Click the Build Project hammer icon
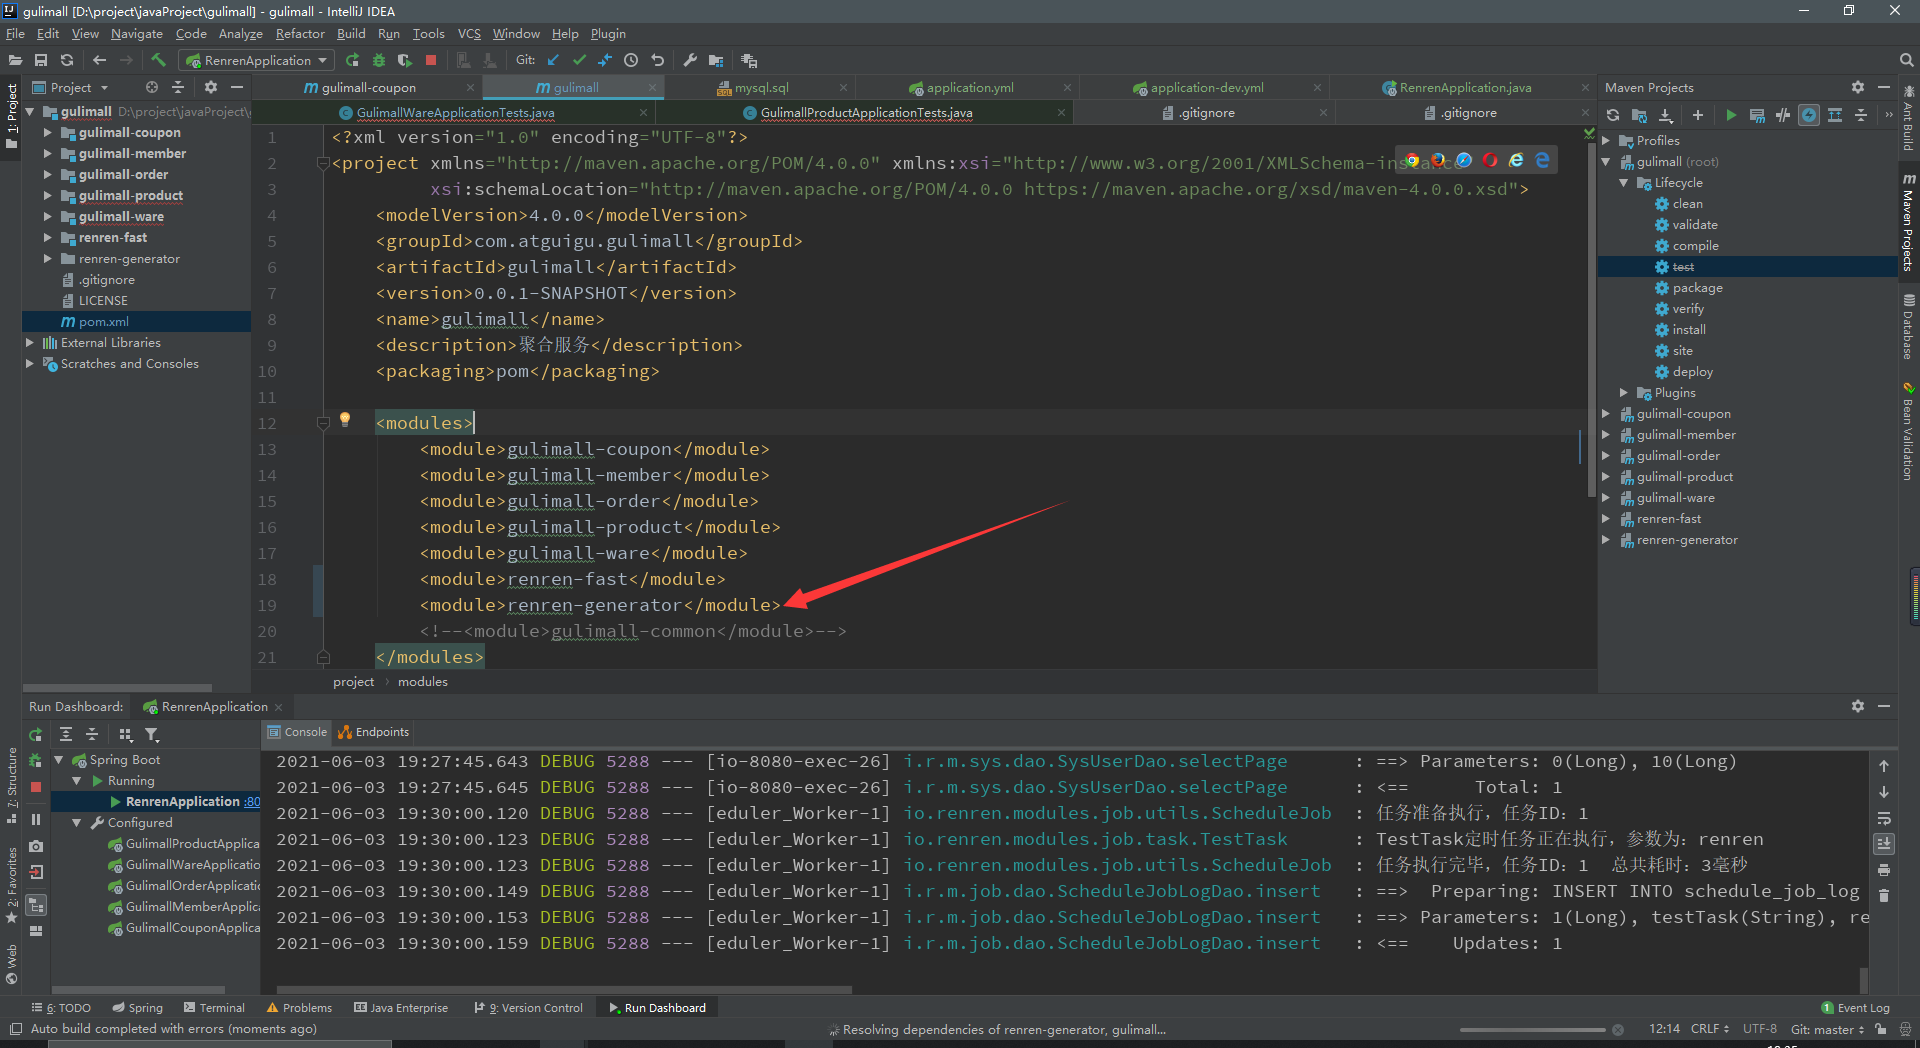The image size is (1920, 1048). pos(158,60)
